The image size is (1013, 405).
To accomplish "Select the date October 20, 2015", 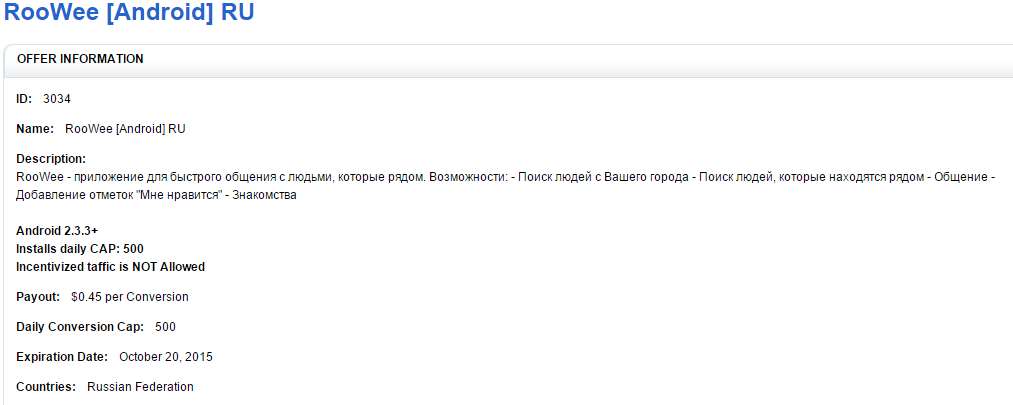I will click(x=166, y=357).
